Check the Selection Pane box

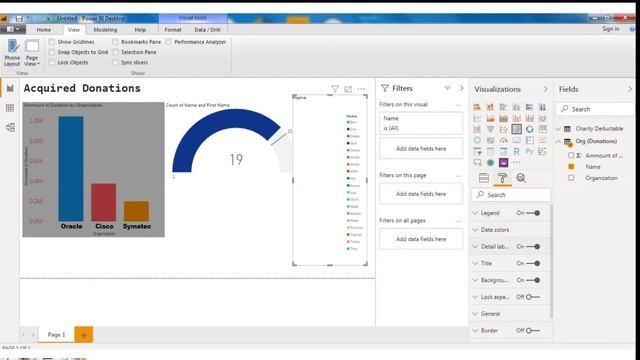point(115,52)
